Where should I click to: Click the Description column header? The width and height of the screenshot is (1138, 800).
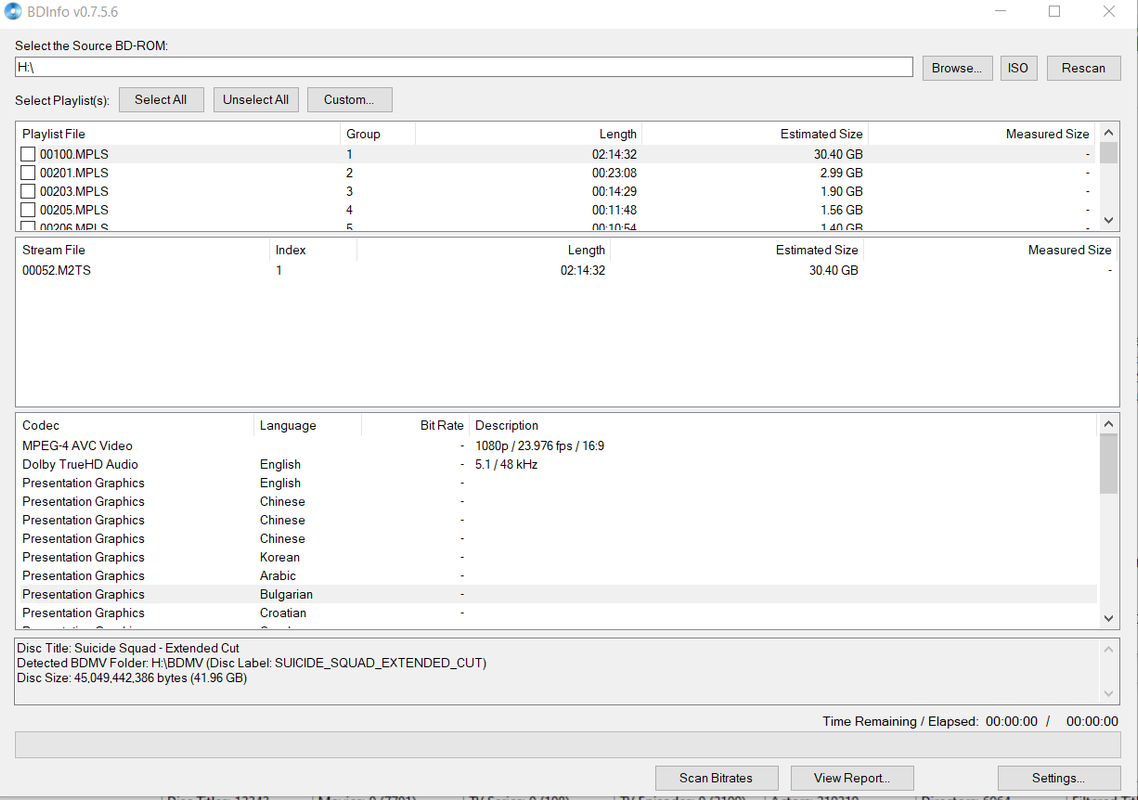(x=782, y=425)
